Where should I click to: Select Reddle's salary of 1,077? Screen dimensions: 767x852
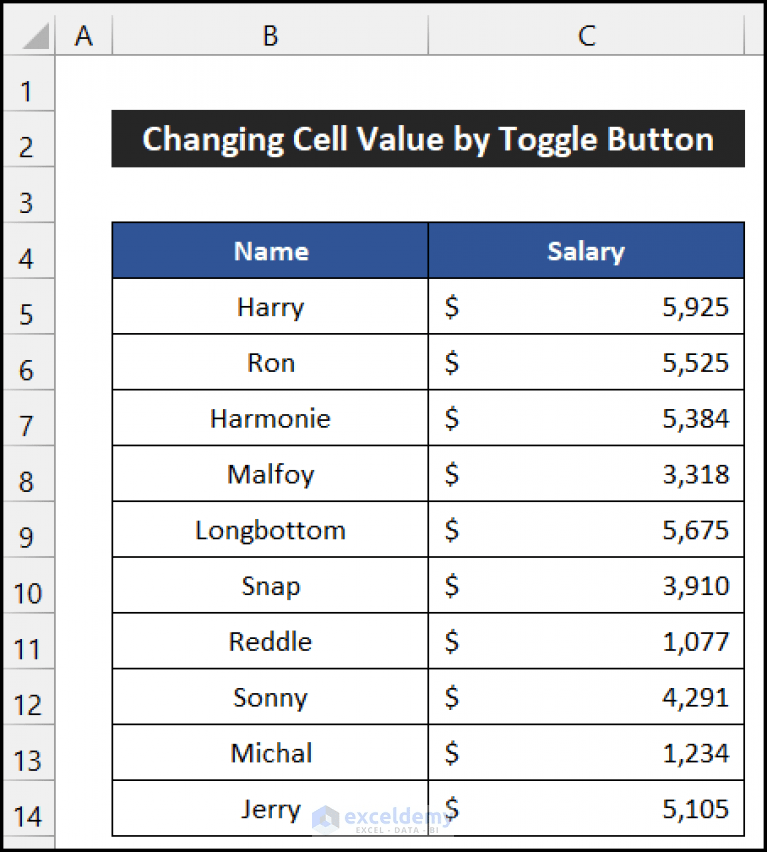(x=585, y=641)
